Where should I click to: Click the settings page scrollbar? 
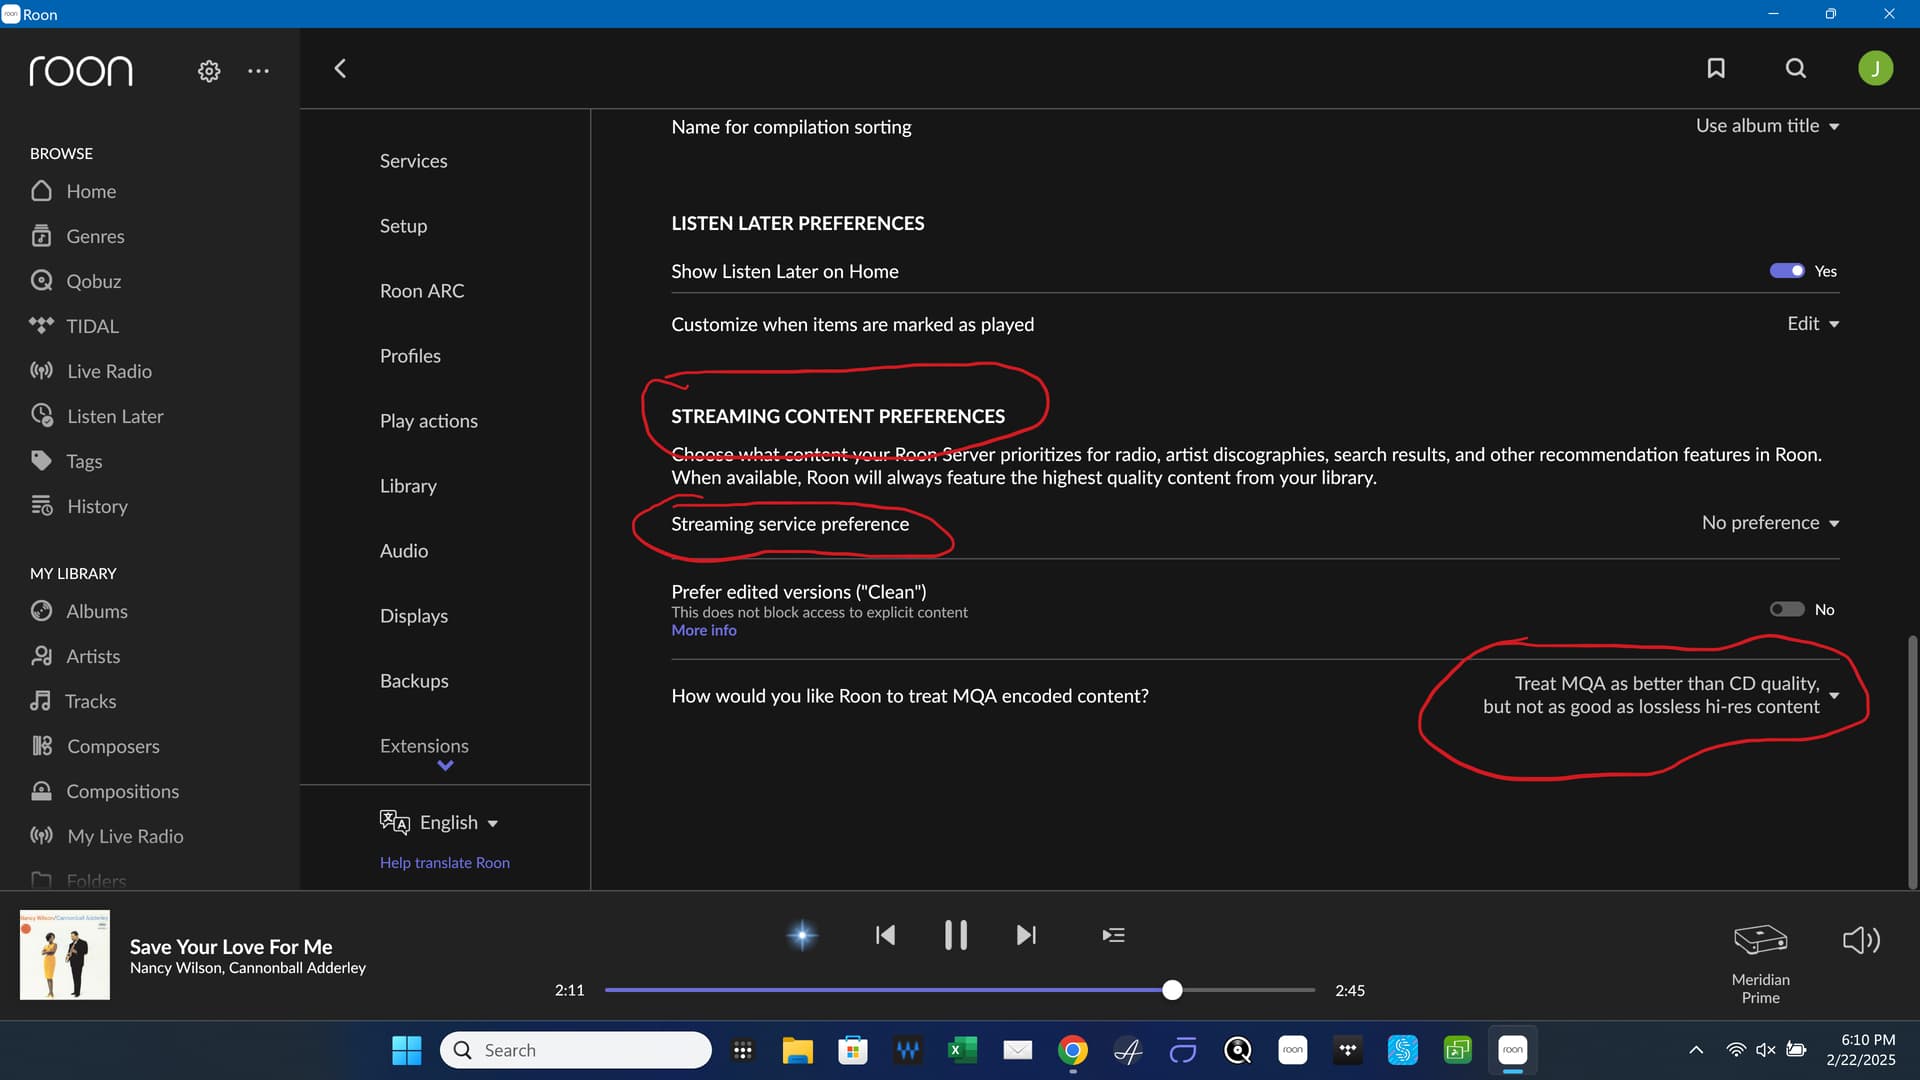(x=1912, y=762)
